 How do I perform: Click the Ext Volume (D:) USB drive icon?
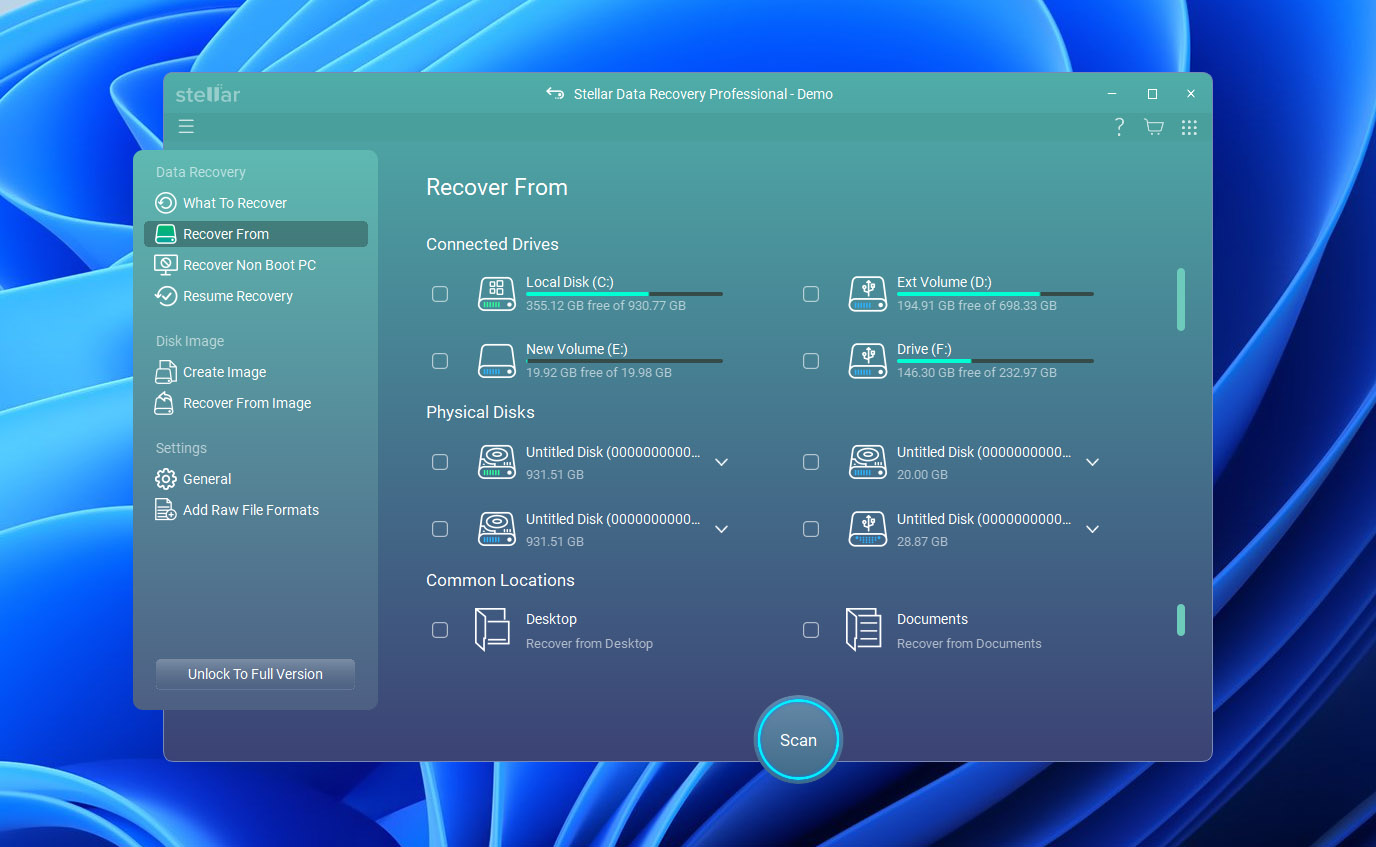[x=868, y=294]
